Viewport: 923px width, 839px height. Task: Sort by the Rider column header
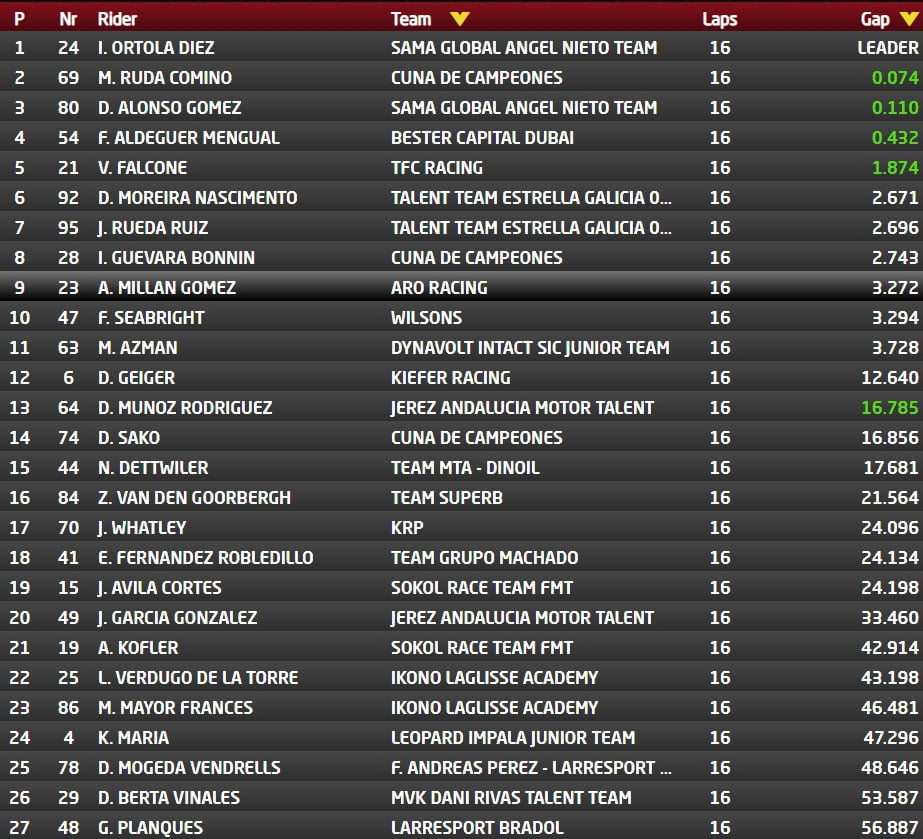(x=117, y=18)
